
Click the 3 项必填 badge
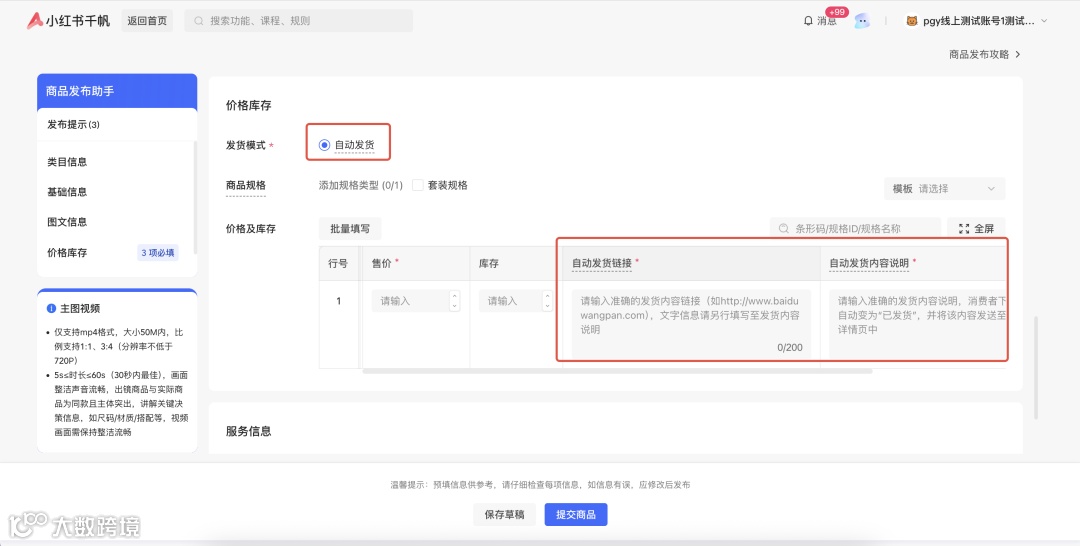[158, 253]
